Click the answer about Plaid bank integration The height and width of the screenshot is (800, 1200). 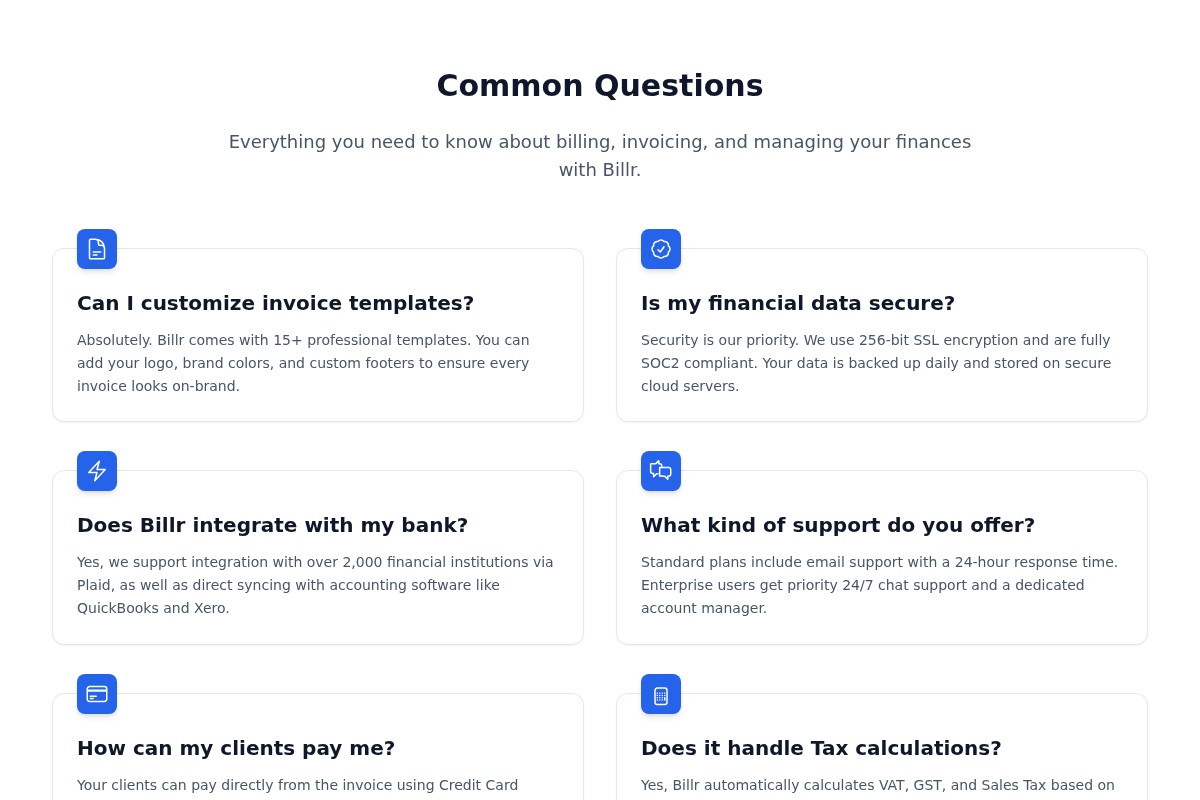tap(314, 585)
